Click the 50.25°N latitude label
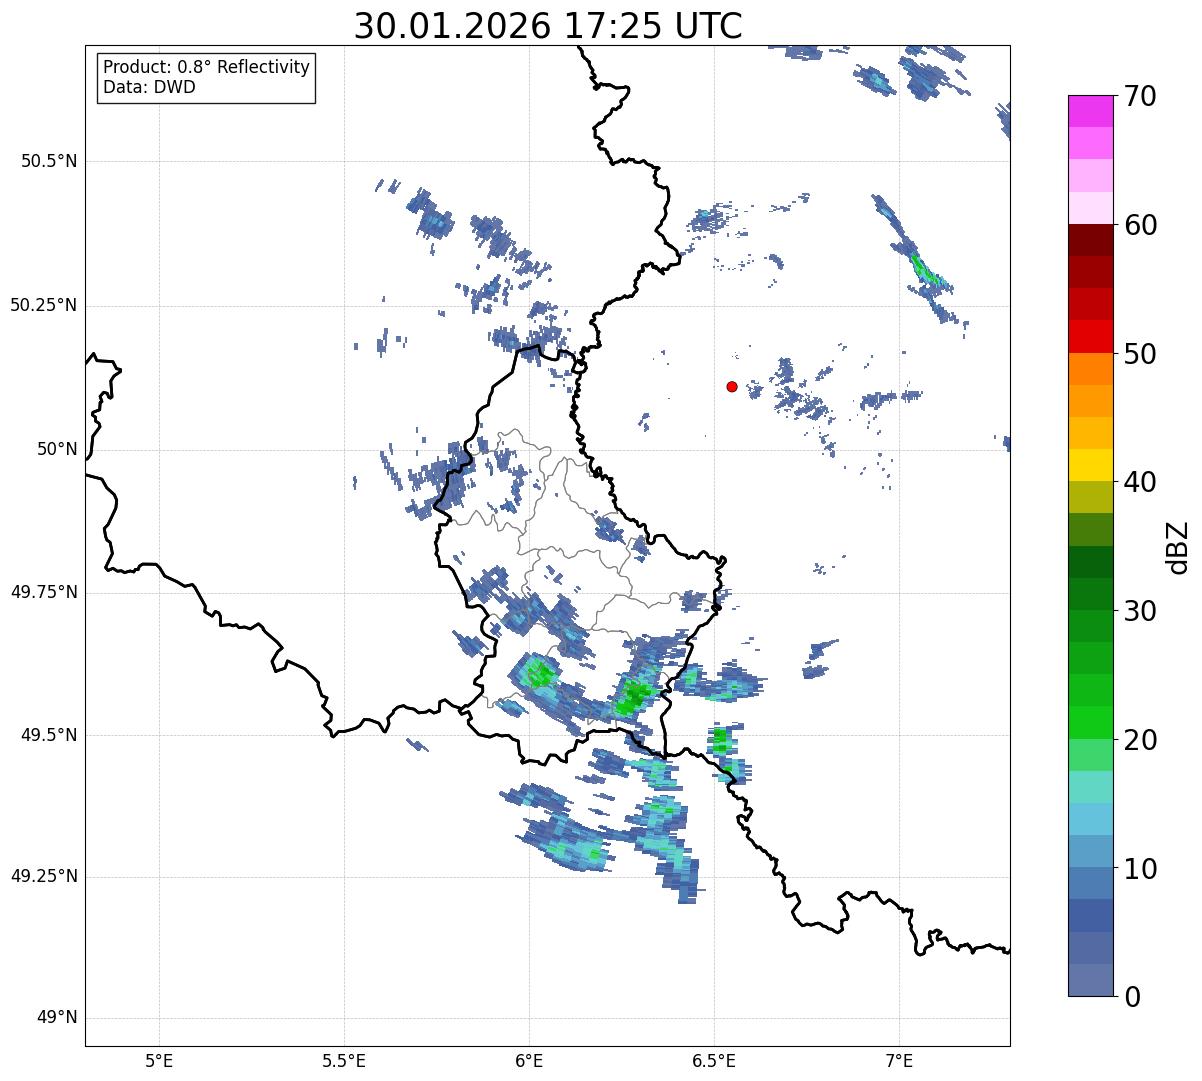The width and height of the screenshot is (1202, 1081). click(44, 305)
